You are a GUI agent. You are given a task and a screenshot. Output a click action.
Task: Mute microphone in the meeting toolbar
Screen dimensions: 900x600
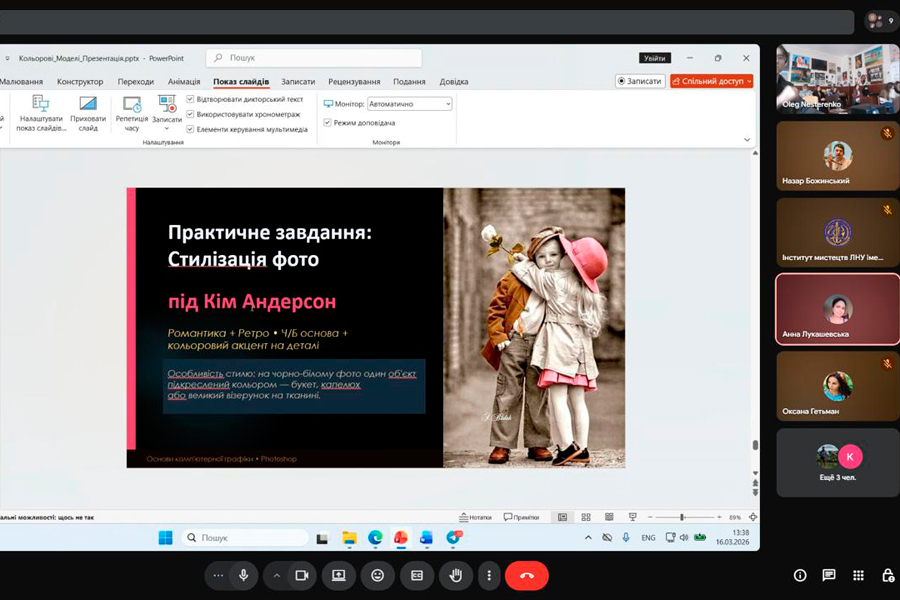point(243,575)
